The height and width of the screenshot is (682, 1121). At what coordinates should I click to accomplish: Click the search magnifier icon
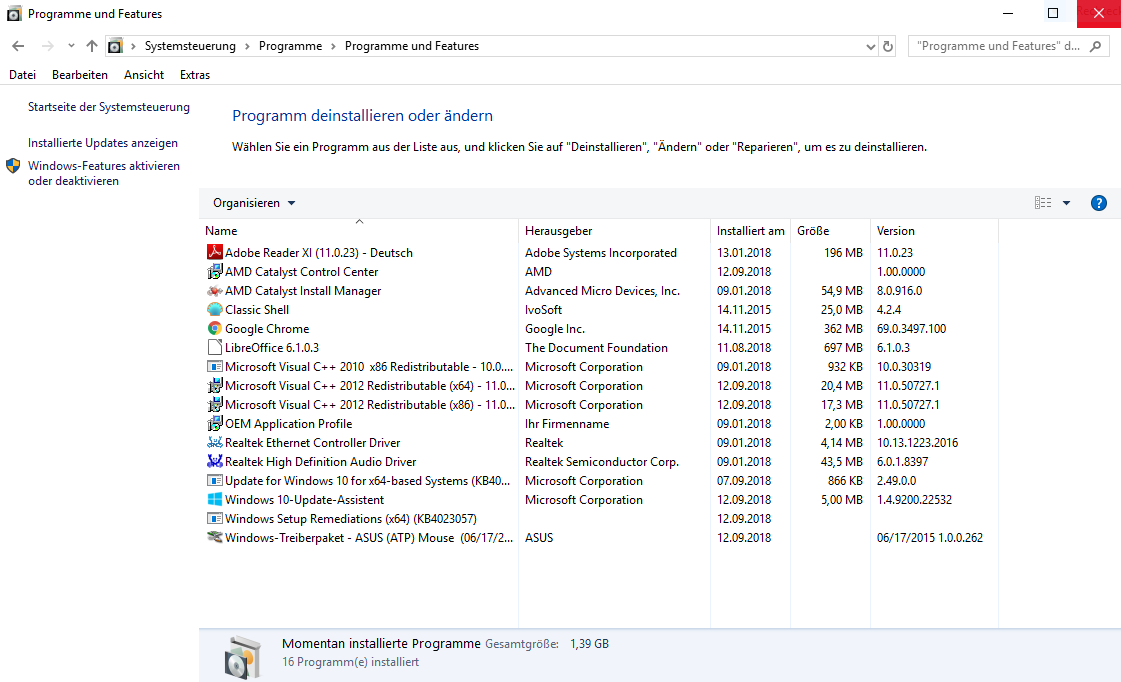[x=1095, y=46]
